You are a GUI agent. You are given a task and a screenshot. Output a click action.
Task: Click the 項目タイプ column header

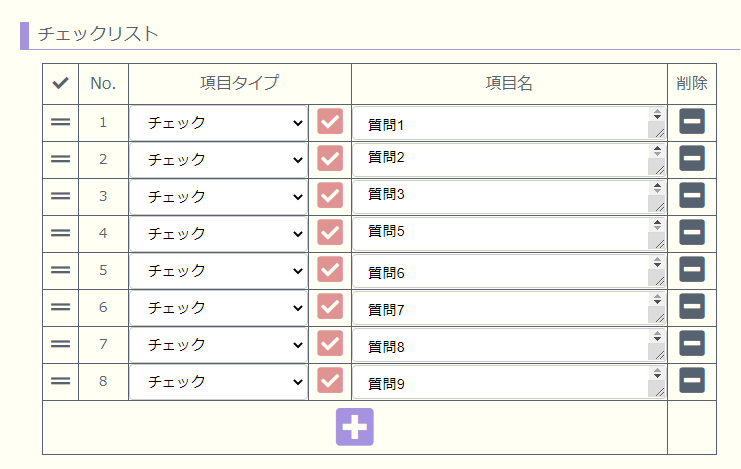pyautogui.click(x=240, y=83)
